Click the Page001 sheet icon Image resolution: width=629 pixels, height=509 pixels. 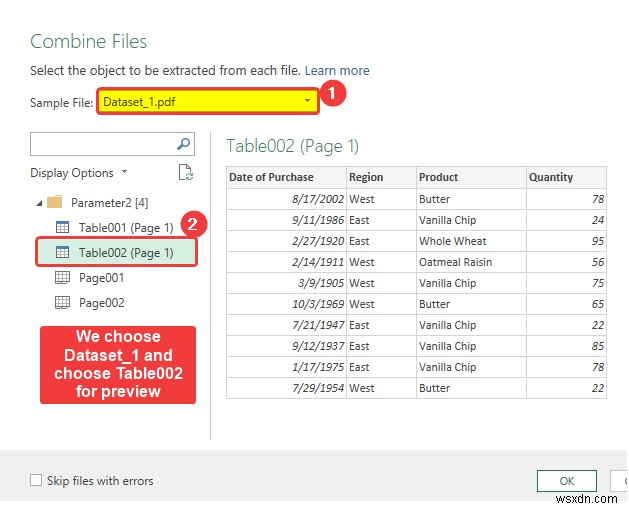(62, 277)
